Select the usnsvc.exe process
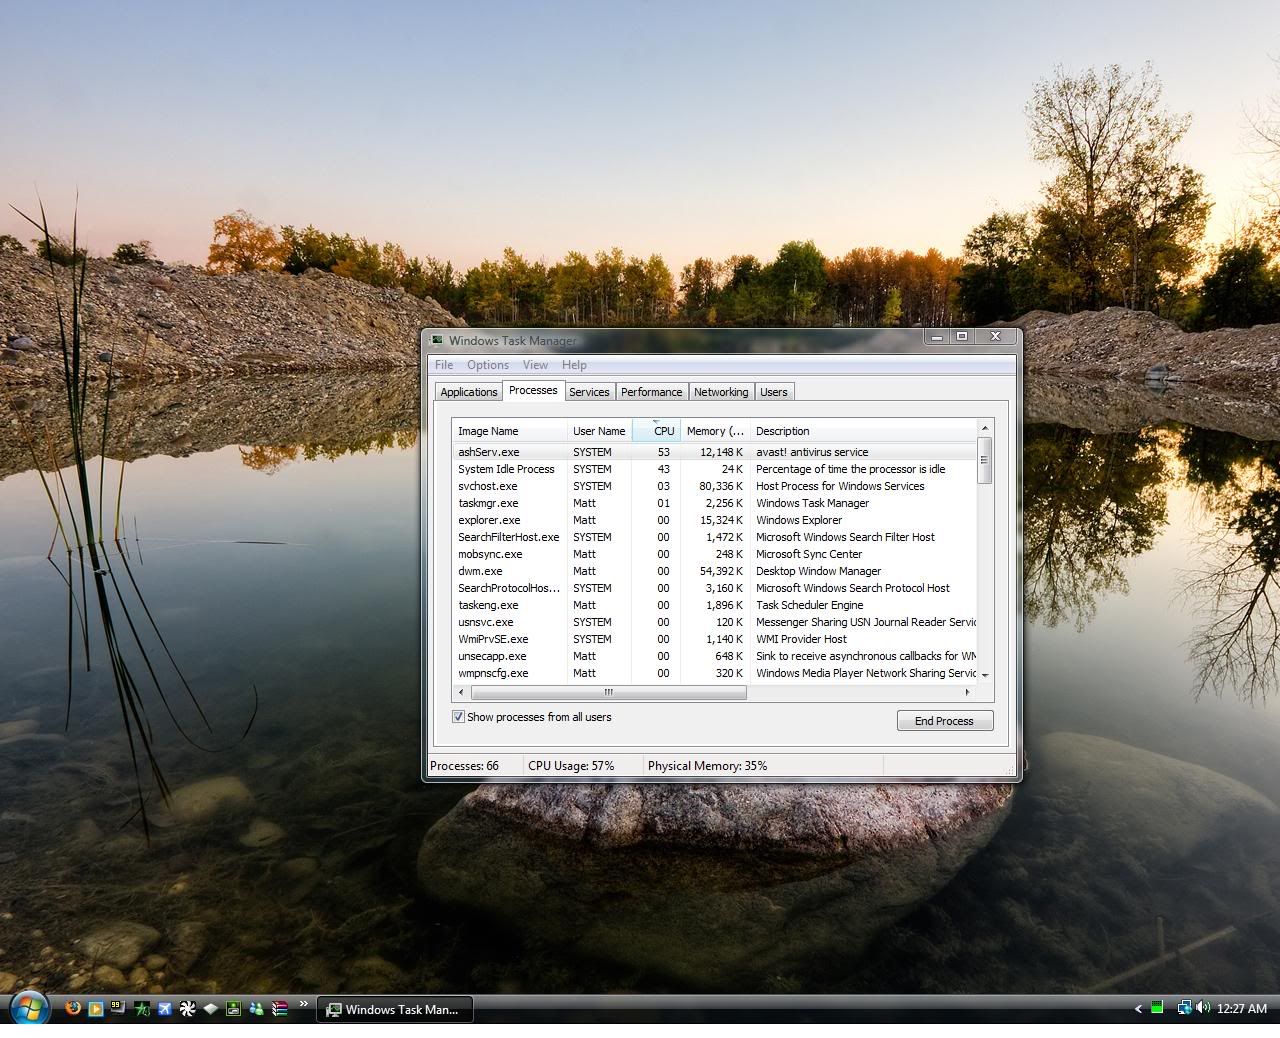This screenshot has height=1038, width=1280. pos(714,622)
